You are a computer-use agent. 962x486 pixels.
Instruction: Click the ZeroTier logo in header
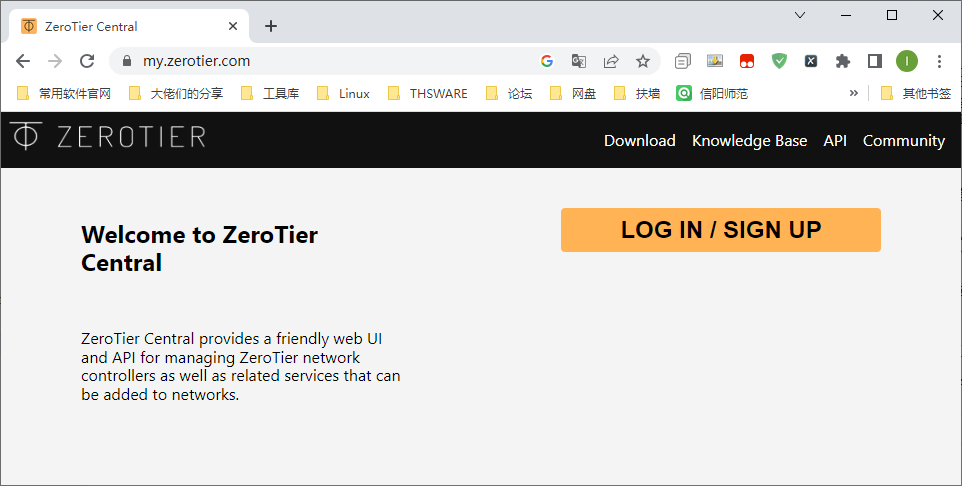[107, 137]
